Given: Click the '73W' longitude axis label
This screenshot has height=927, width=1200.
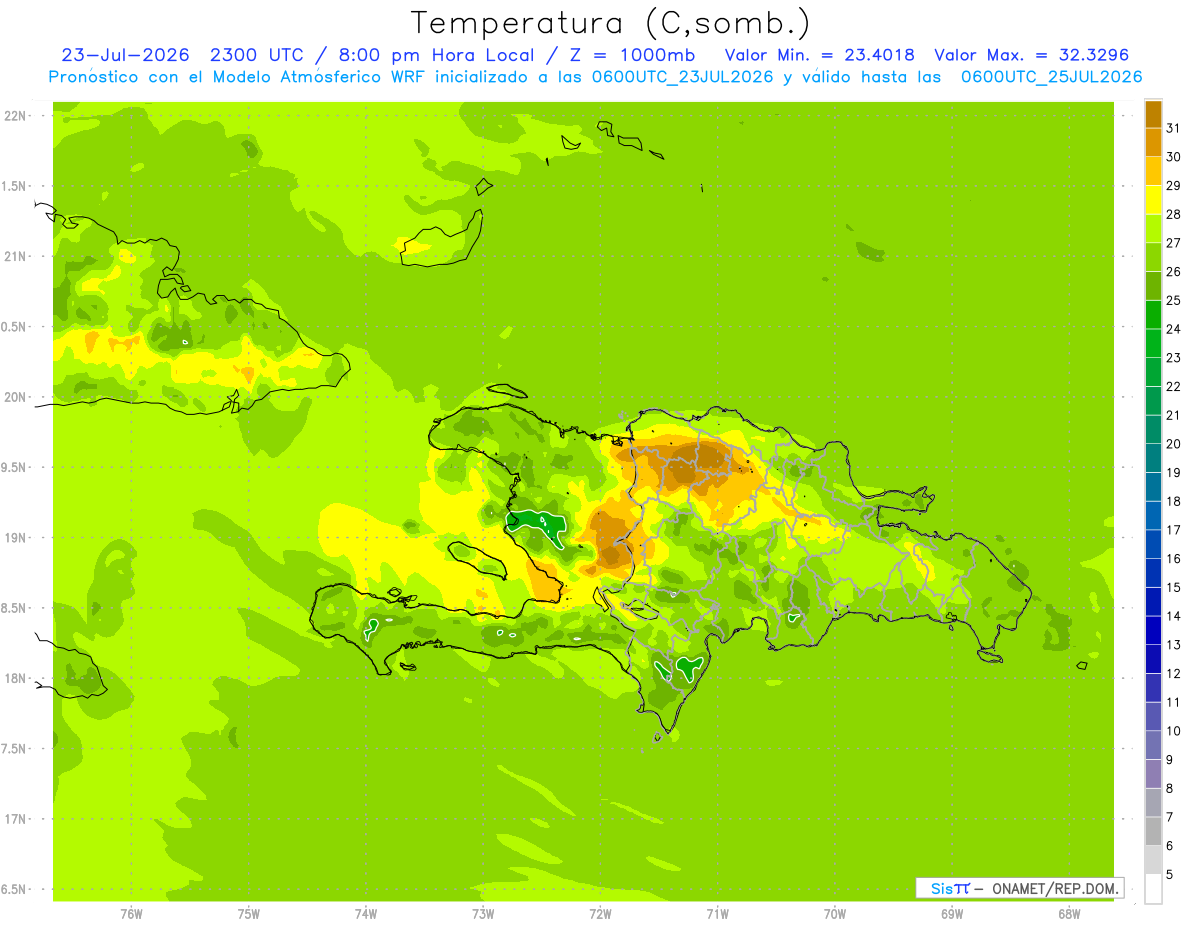Looking at the screenshot, I should pos(483,913).
